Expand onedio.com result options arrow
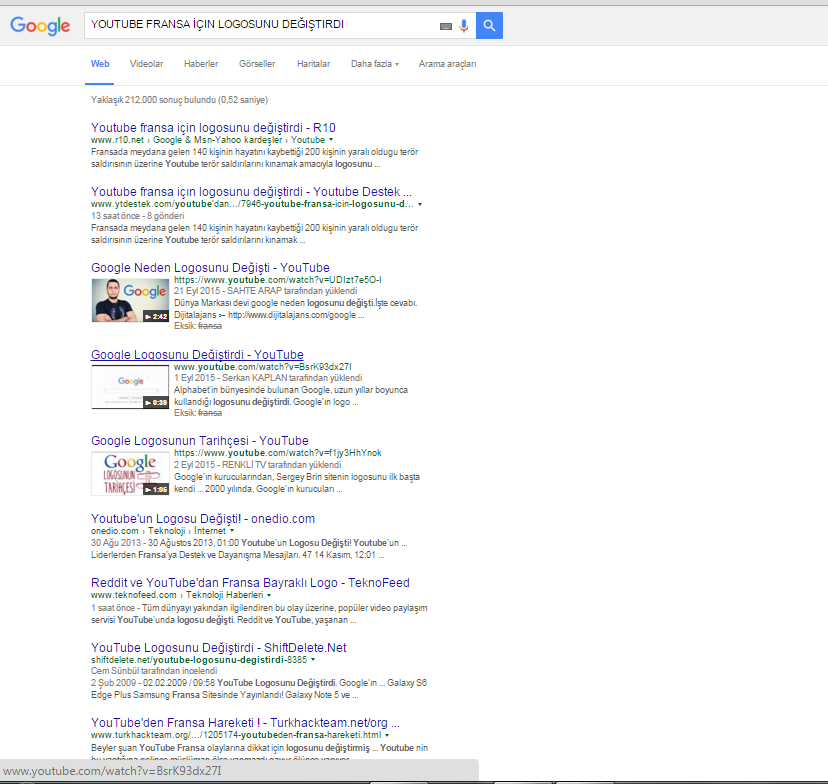This screenshot has width=828, height=784. [x=232, y=531]
